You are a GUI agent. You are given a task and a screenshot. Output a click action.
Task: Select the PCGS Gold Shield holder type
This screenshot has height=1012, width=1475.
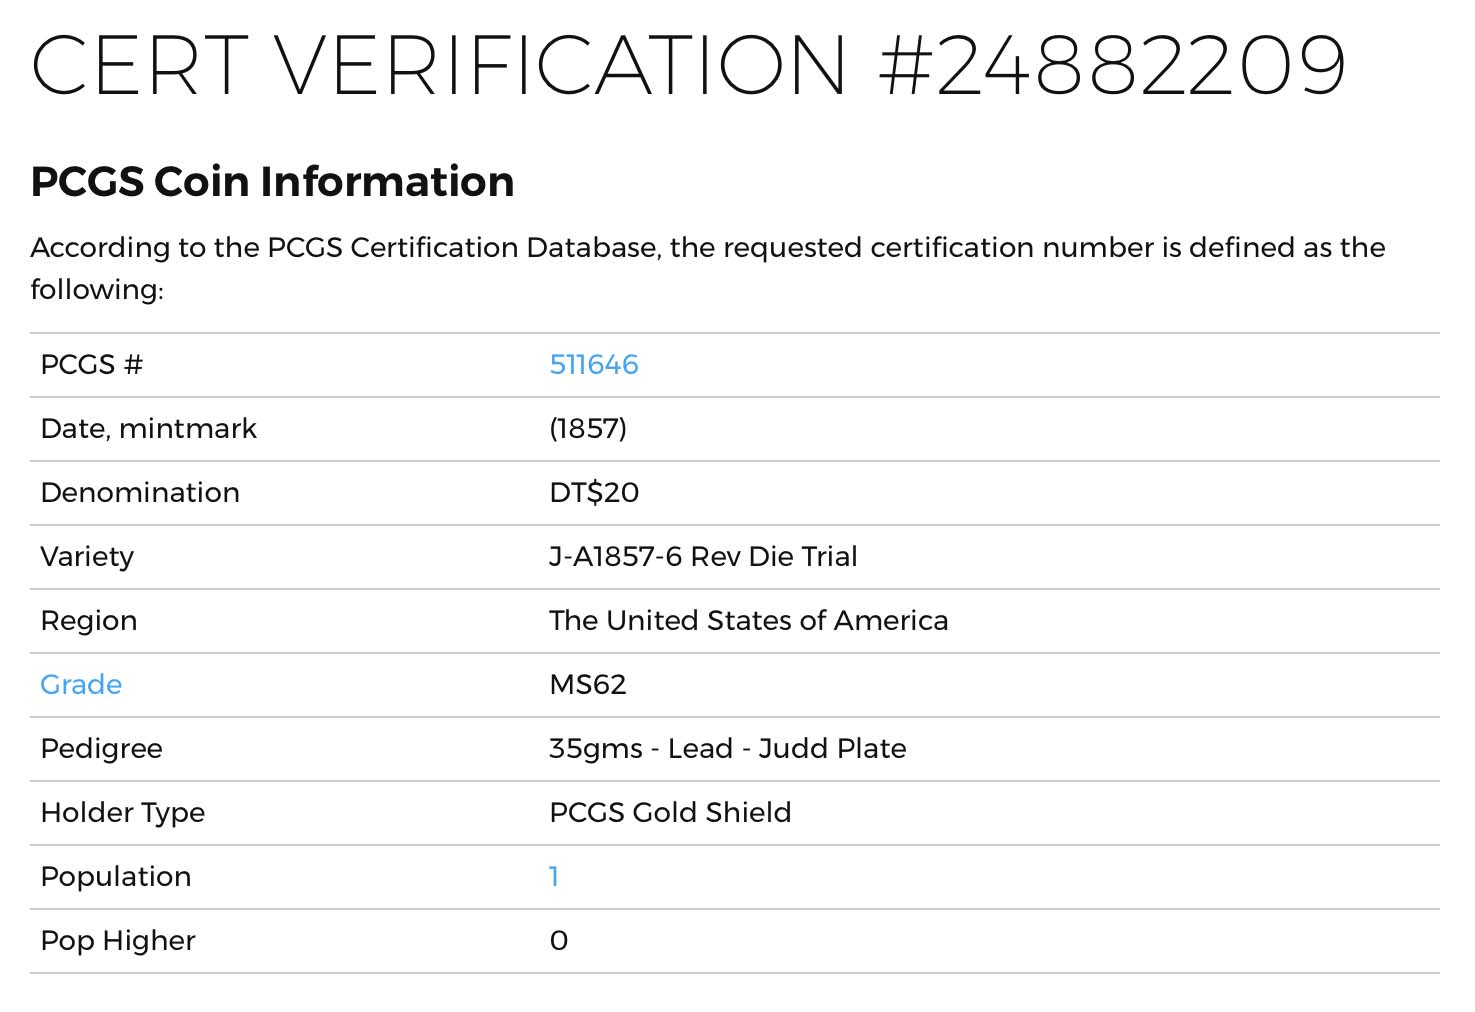[670, 813]
